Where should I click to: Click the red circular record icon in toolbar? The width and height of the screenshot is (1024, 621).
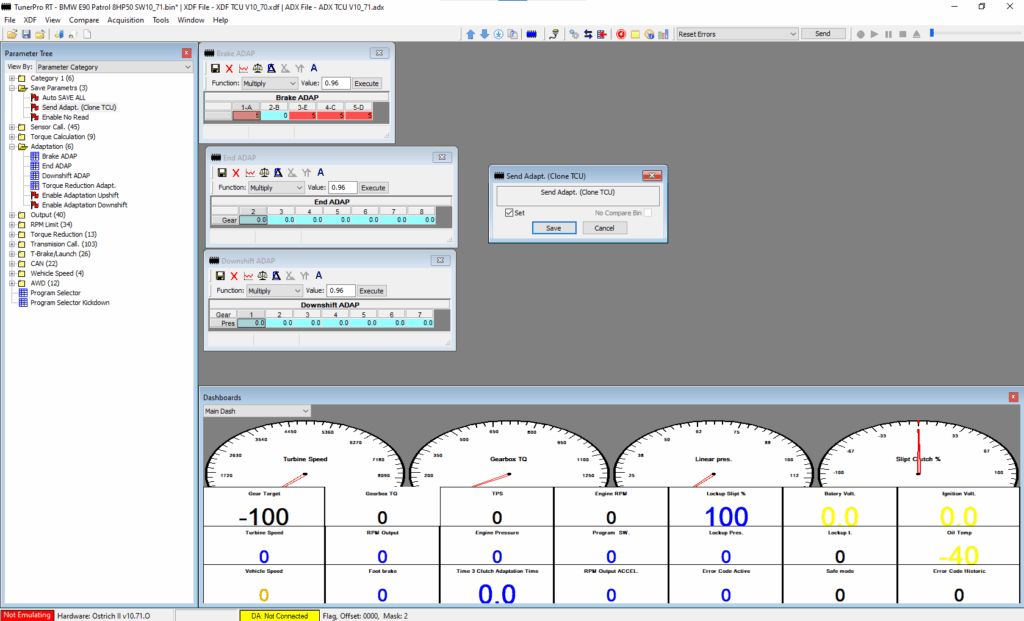tap(620, 34)
